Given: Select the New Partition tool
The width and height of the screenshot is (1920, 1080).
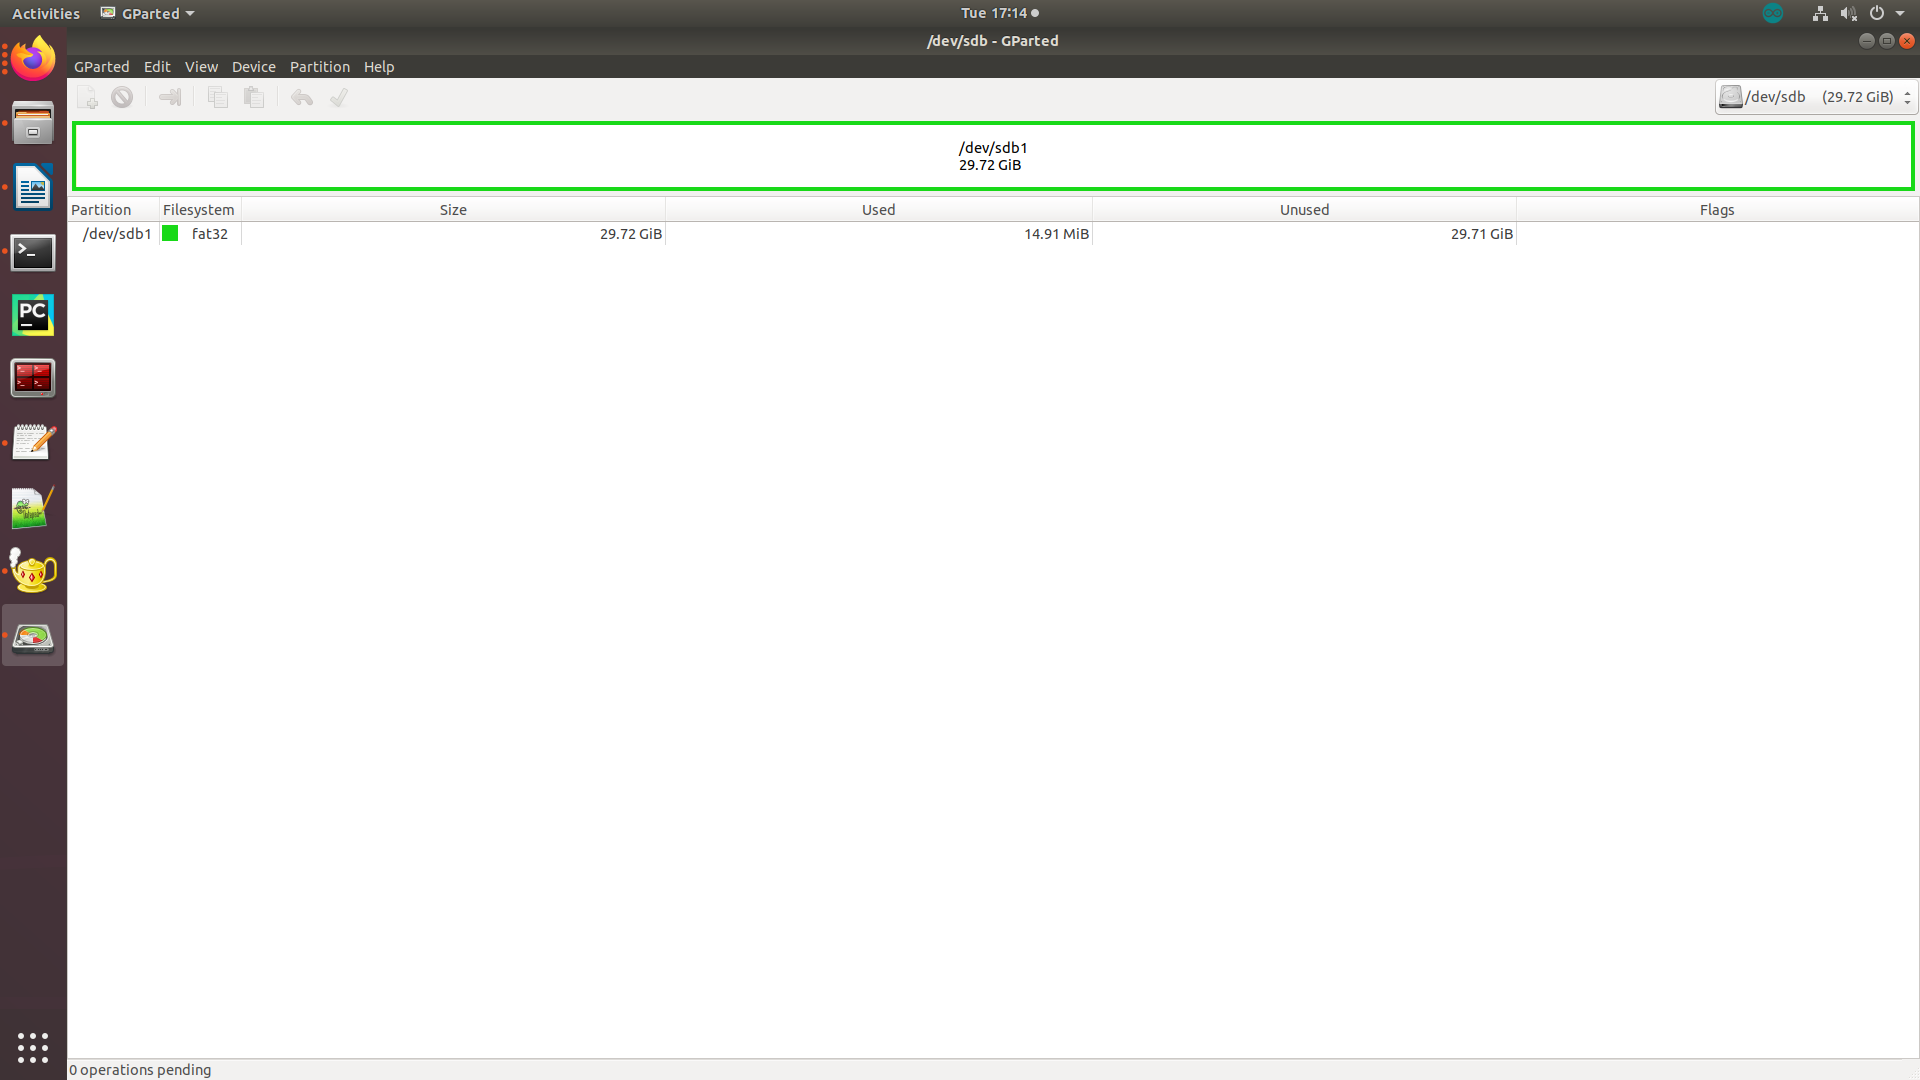Looking at the screenshot, I should (87, 97).
